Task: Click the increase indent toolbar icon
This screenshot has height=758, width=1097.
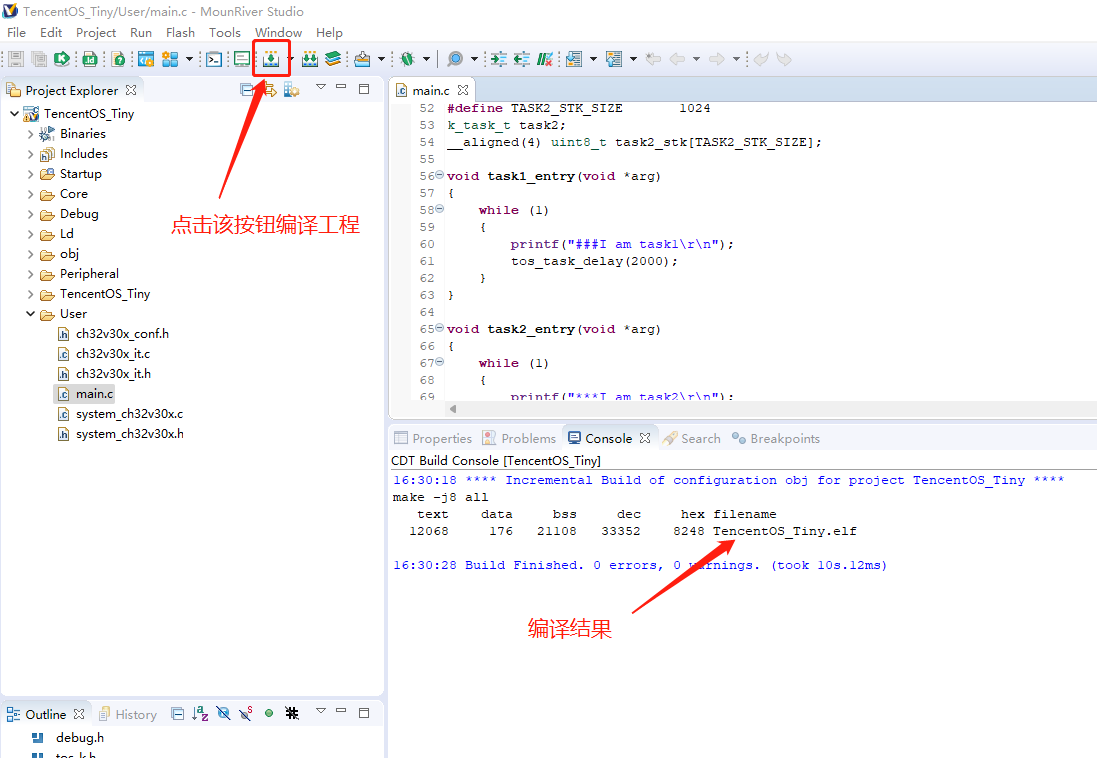Action: click(499, 59)
